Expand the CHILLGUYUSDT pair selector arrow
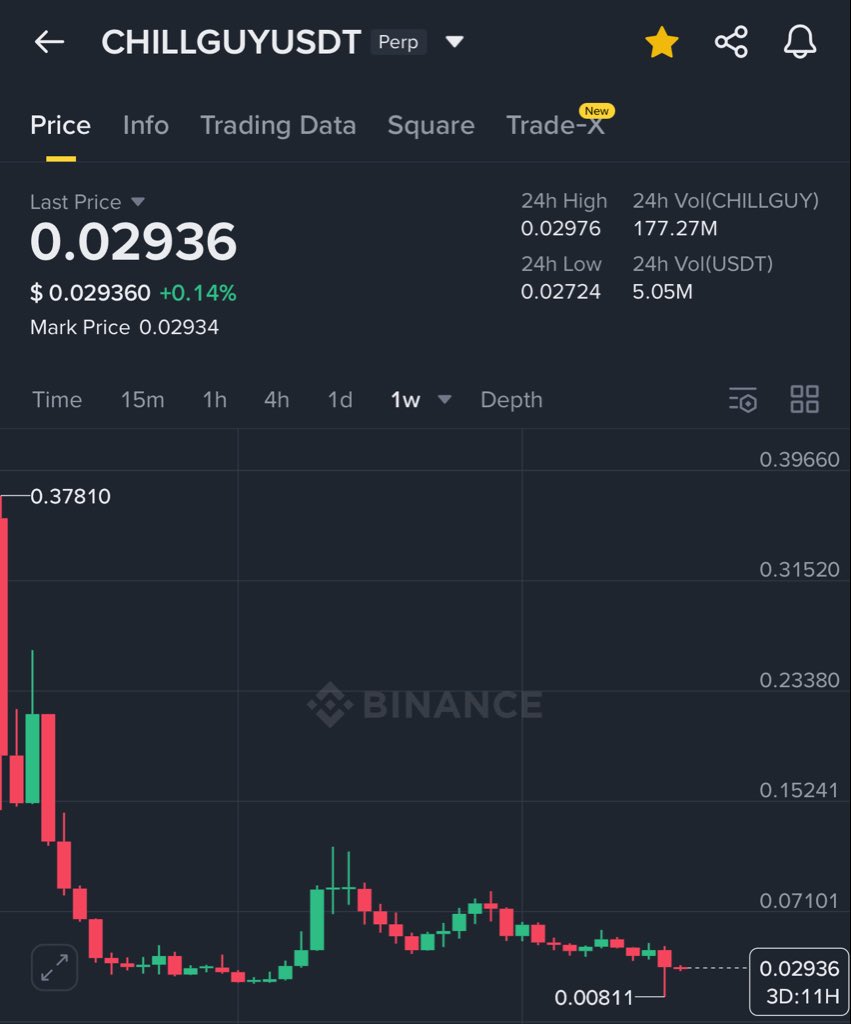851x1024 pixels. [x=454, y=42]
